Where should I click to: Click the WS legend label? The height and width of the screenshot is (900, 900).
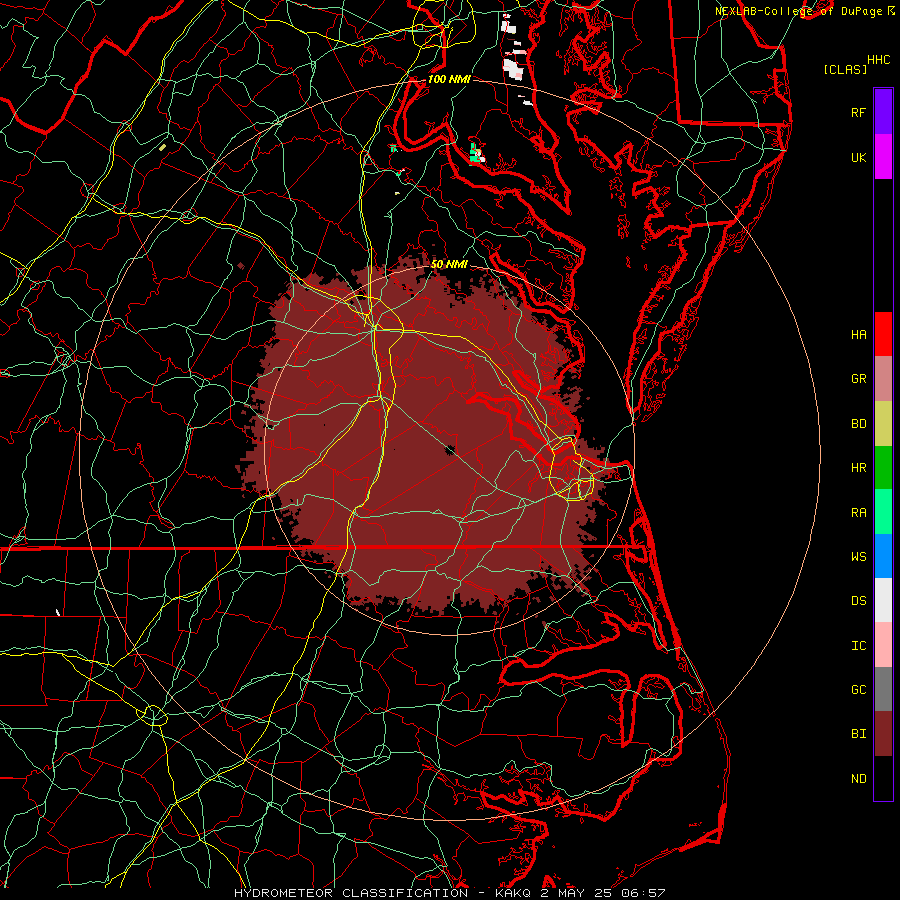pyautogui.click(x=858, y=556)
